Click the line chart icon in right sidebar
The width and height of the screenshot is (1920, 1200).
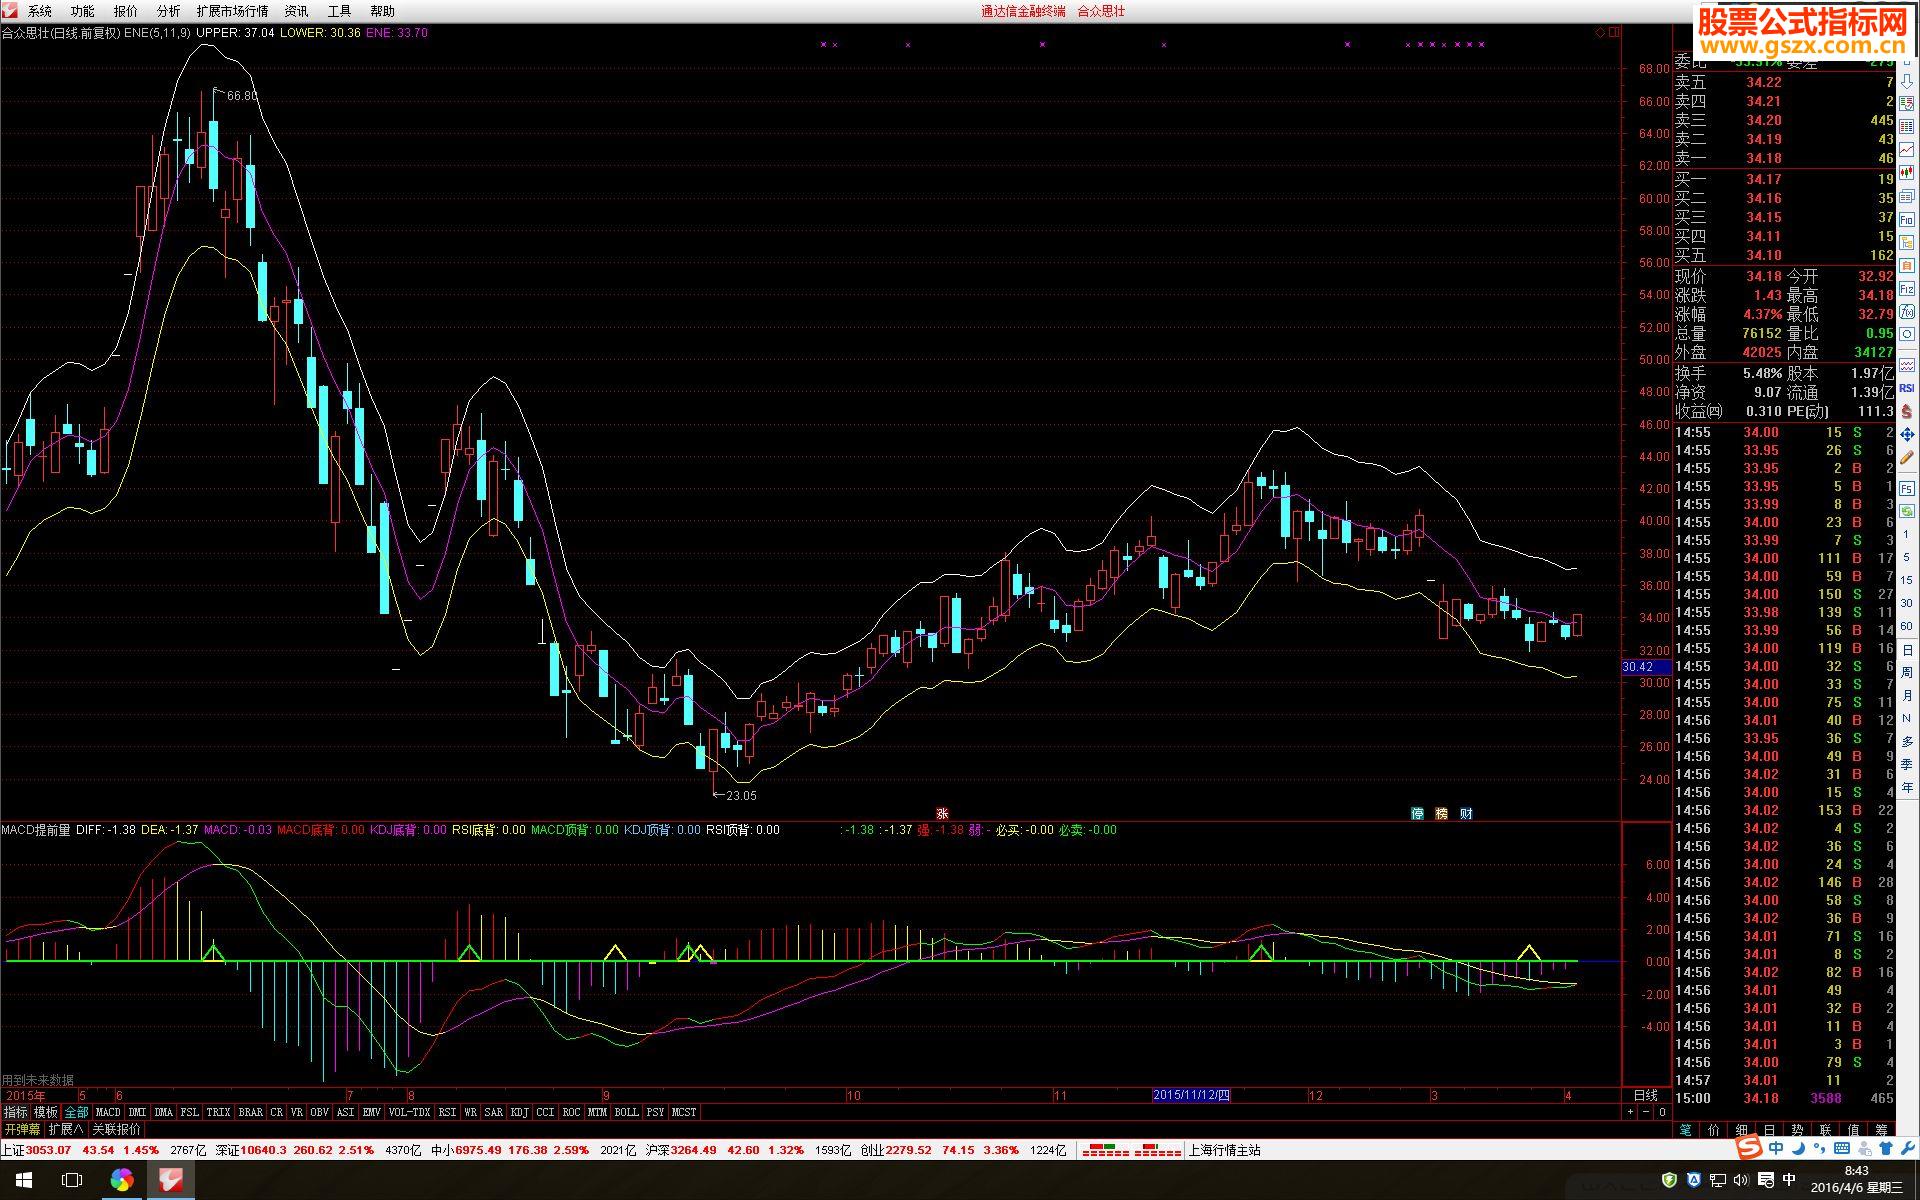[1907, 149]
